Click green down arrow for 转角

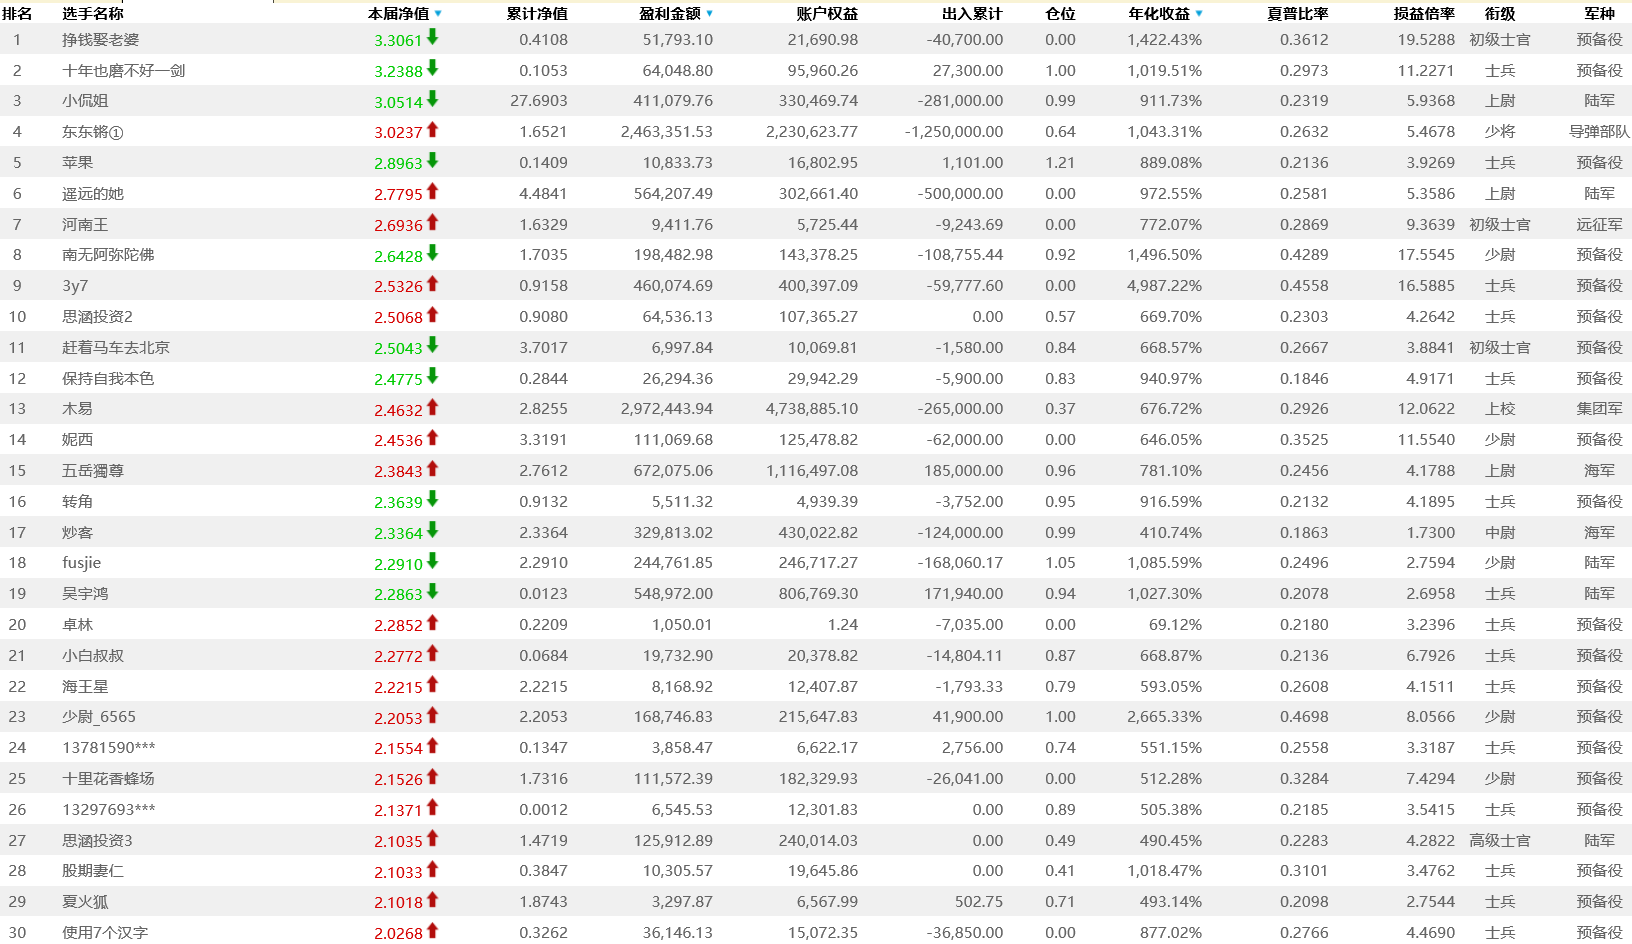pos(433,499)
